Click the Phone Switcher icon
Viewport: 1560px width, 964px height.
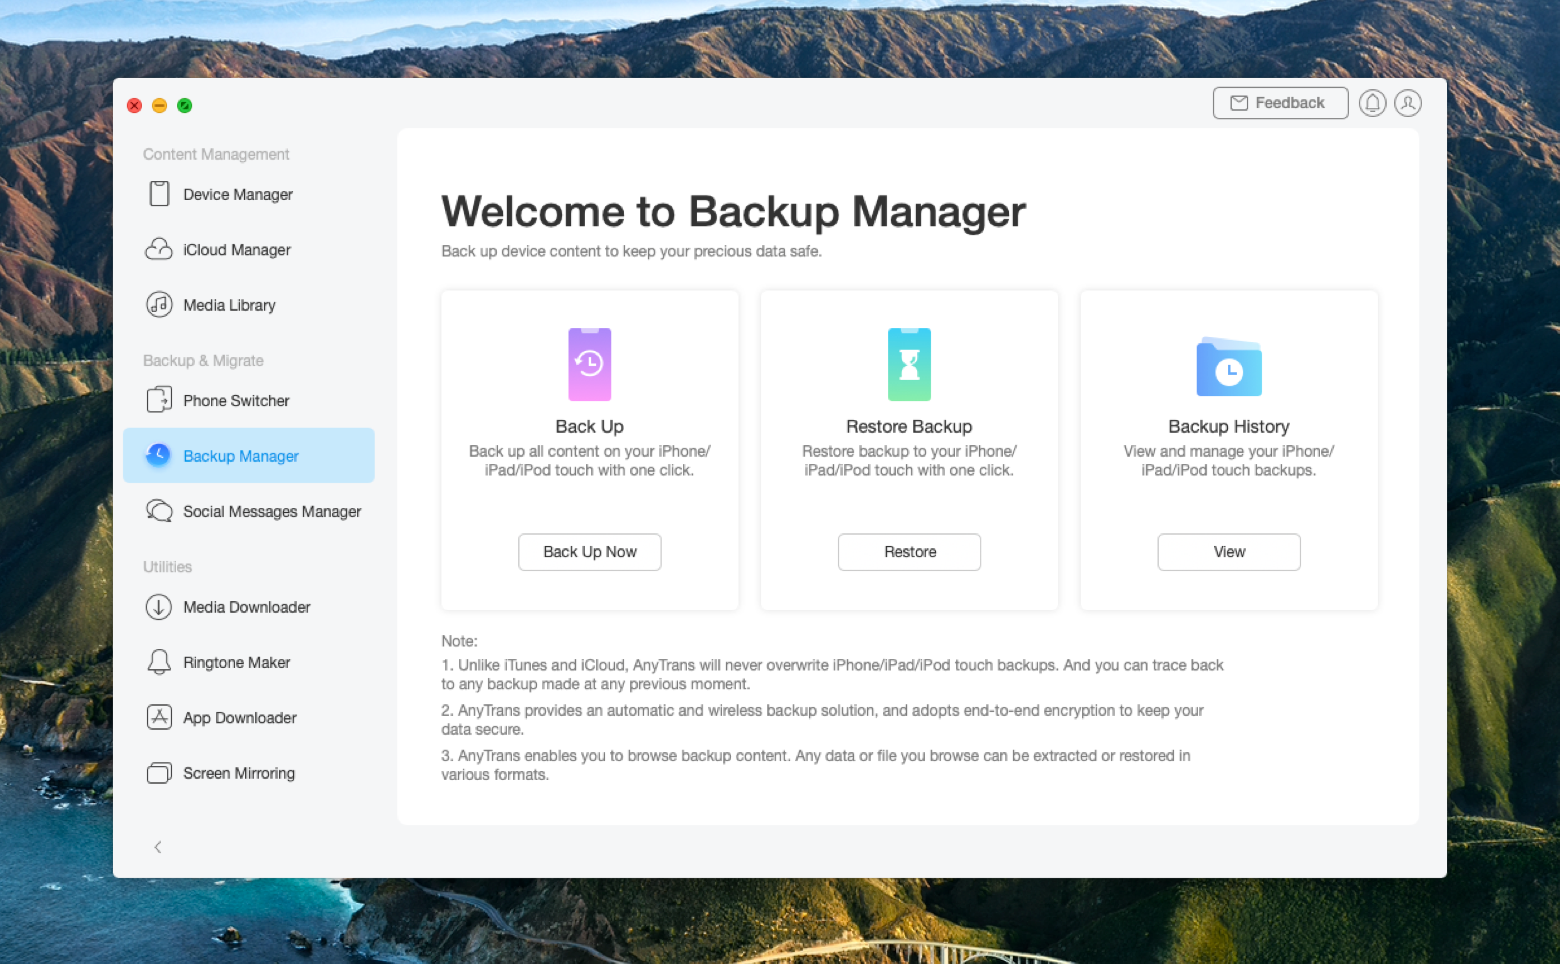(x=159, y=400)
